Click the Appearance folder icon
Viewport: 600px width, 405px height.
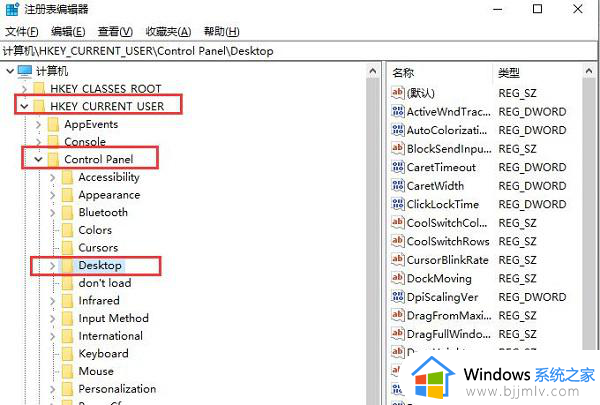pyautogui.click(x=67, y=195)
